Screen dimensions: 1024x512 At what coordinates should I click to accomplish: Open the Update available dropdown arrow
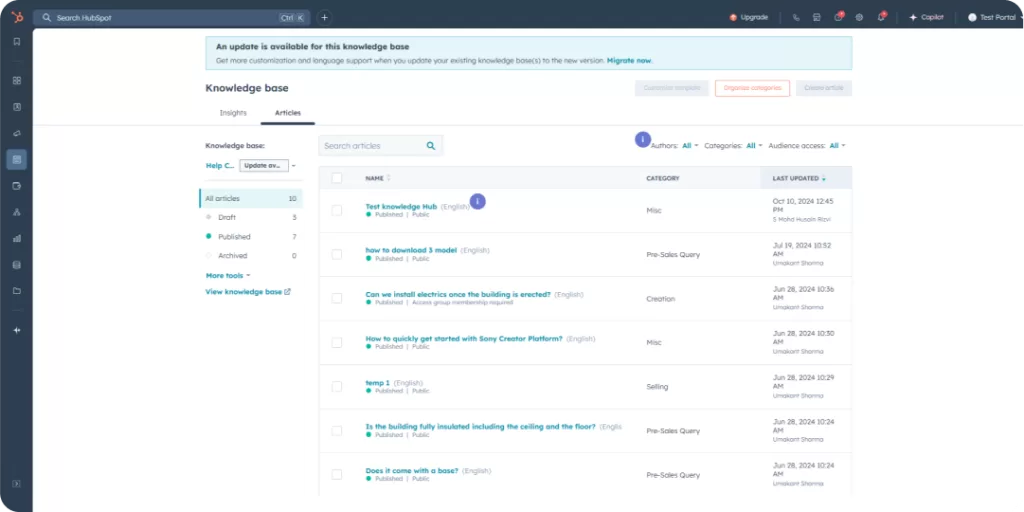294,166
